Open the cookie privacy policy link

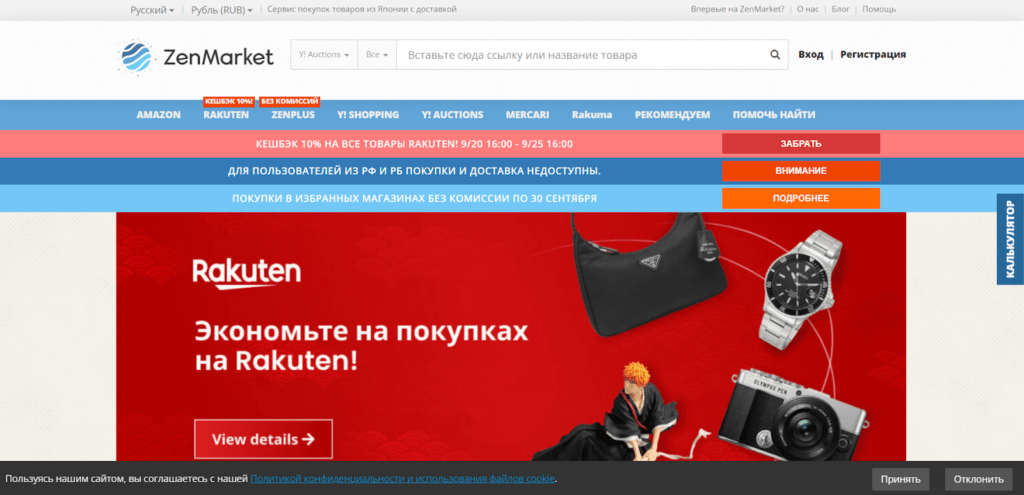coord(402,479)
